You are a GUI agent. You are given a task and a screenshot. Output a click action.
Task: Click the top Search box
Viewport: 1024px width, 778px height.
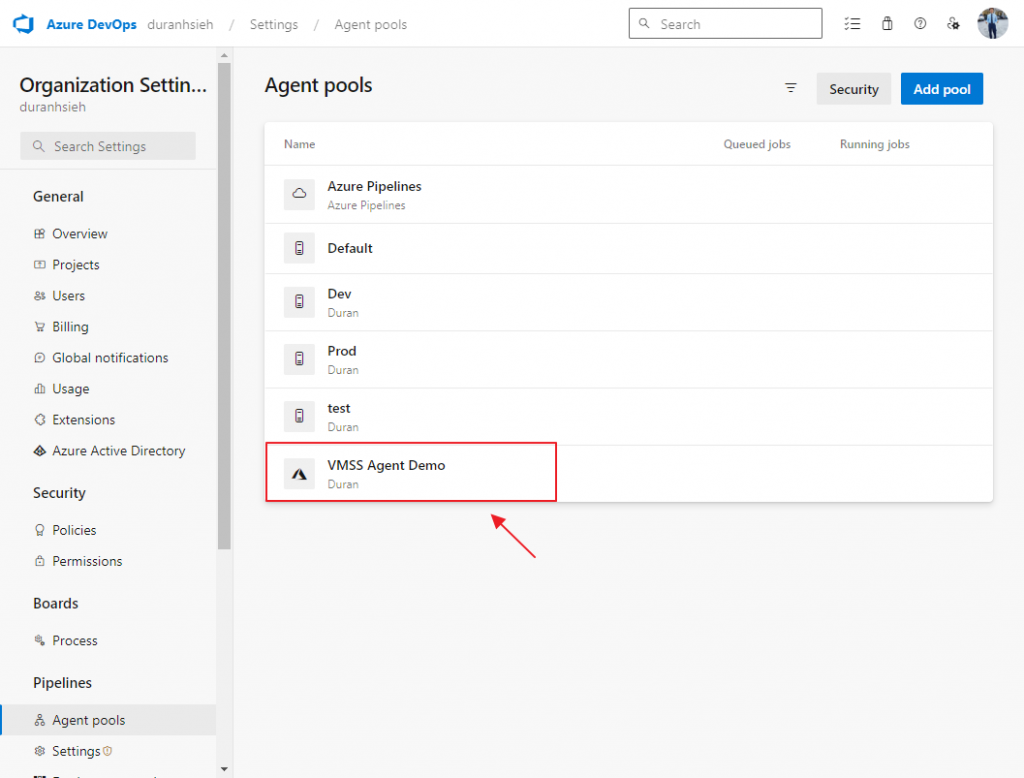(725, 24)
